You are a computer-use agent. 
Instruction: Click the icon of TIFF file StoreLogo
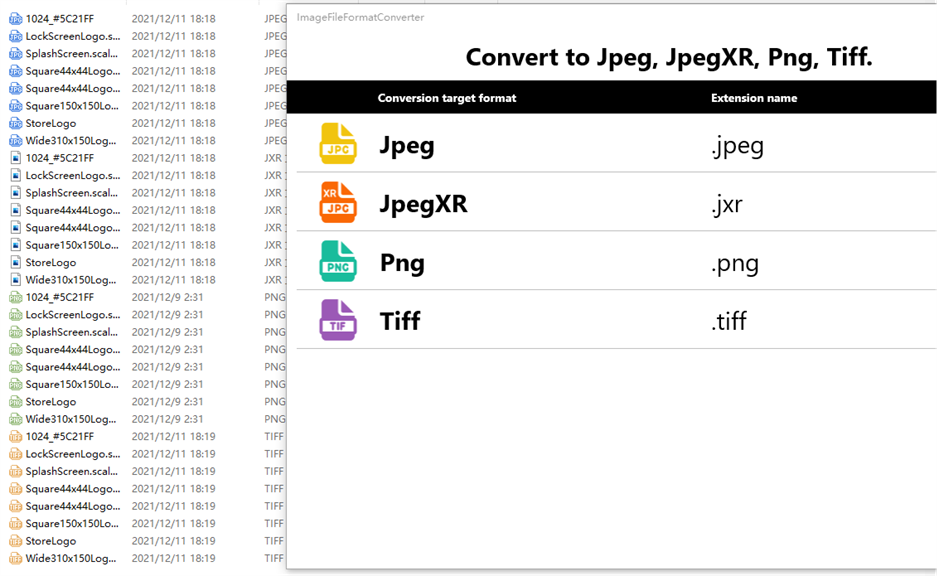(16, 541)
